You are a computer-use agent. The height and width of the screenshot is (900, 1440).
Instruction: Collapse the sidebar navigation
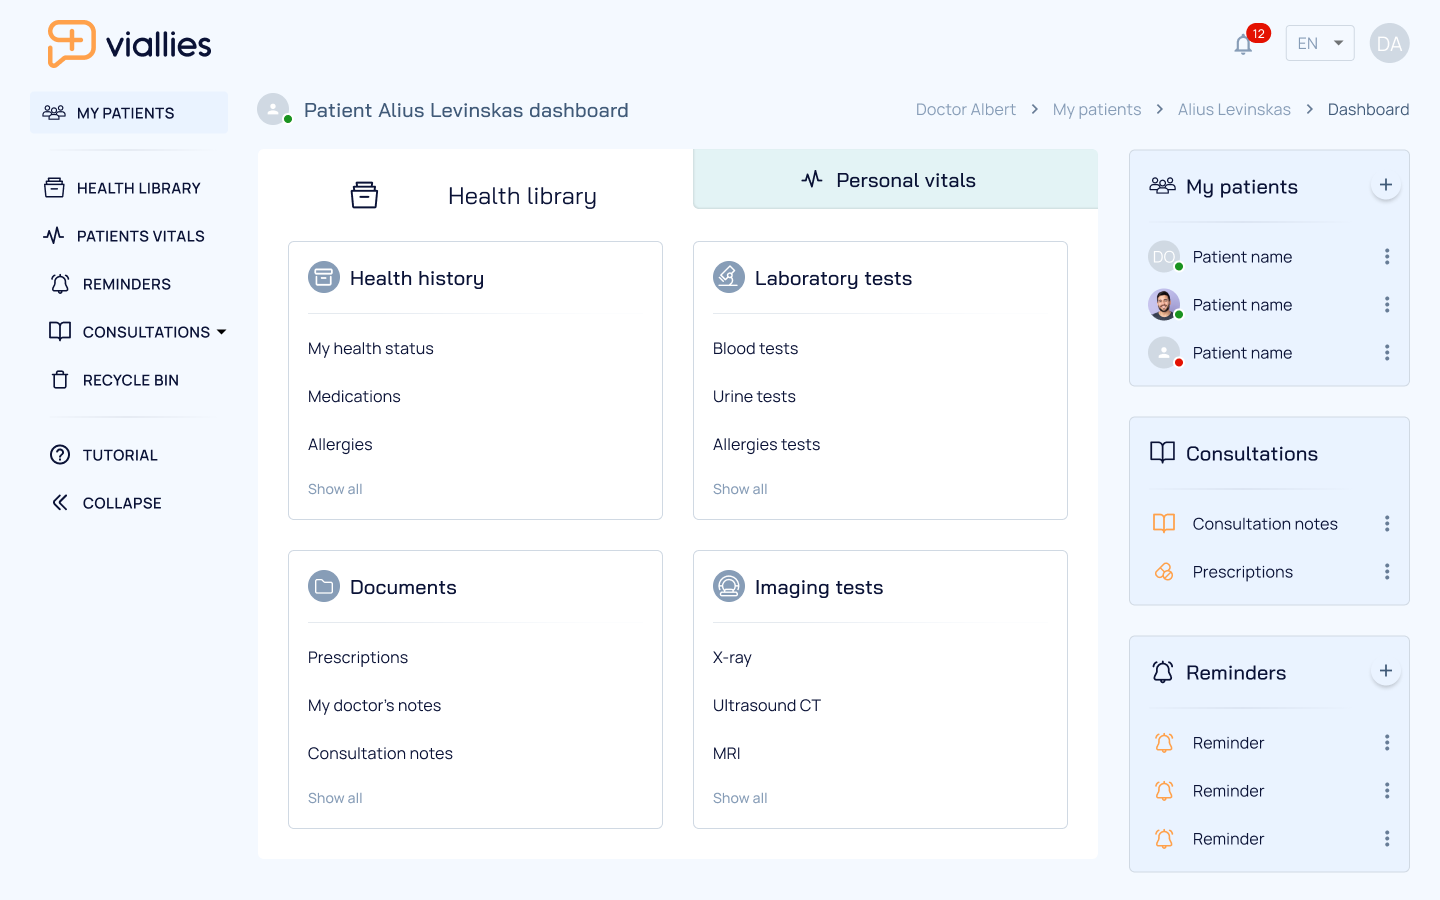coord(106,503)
